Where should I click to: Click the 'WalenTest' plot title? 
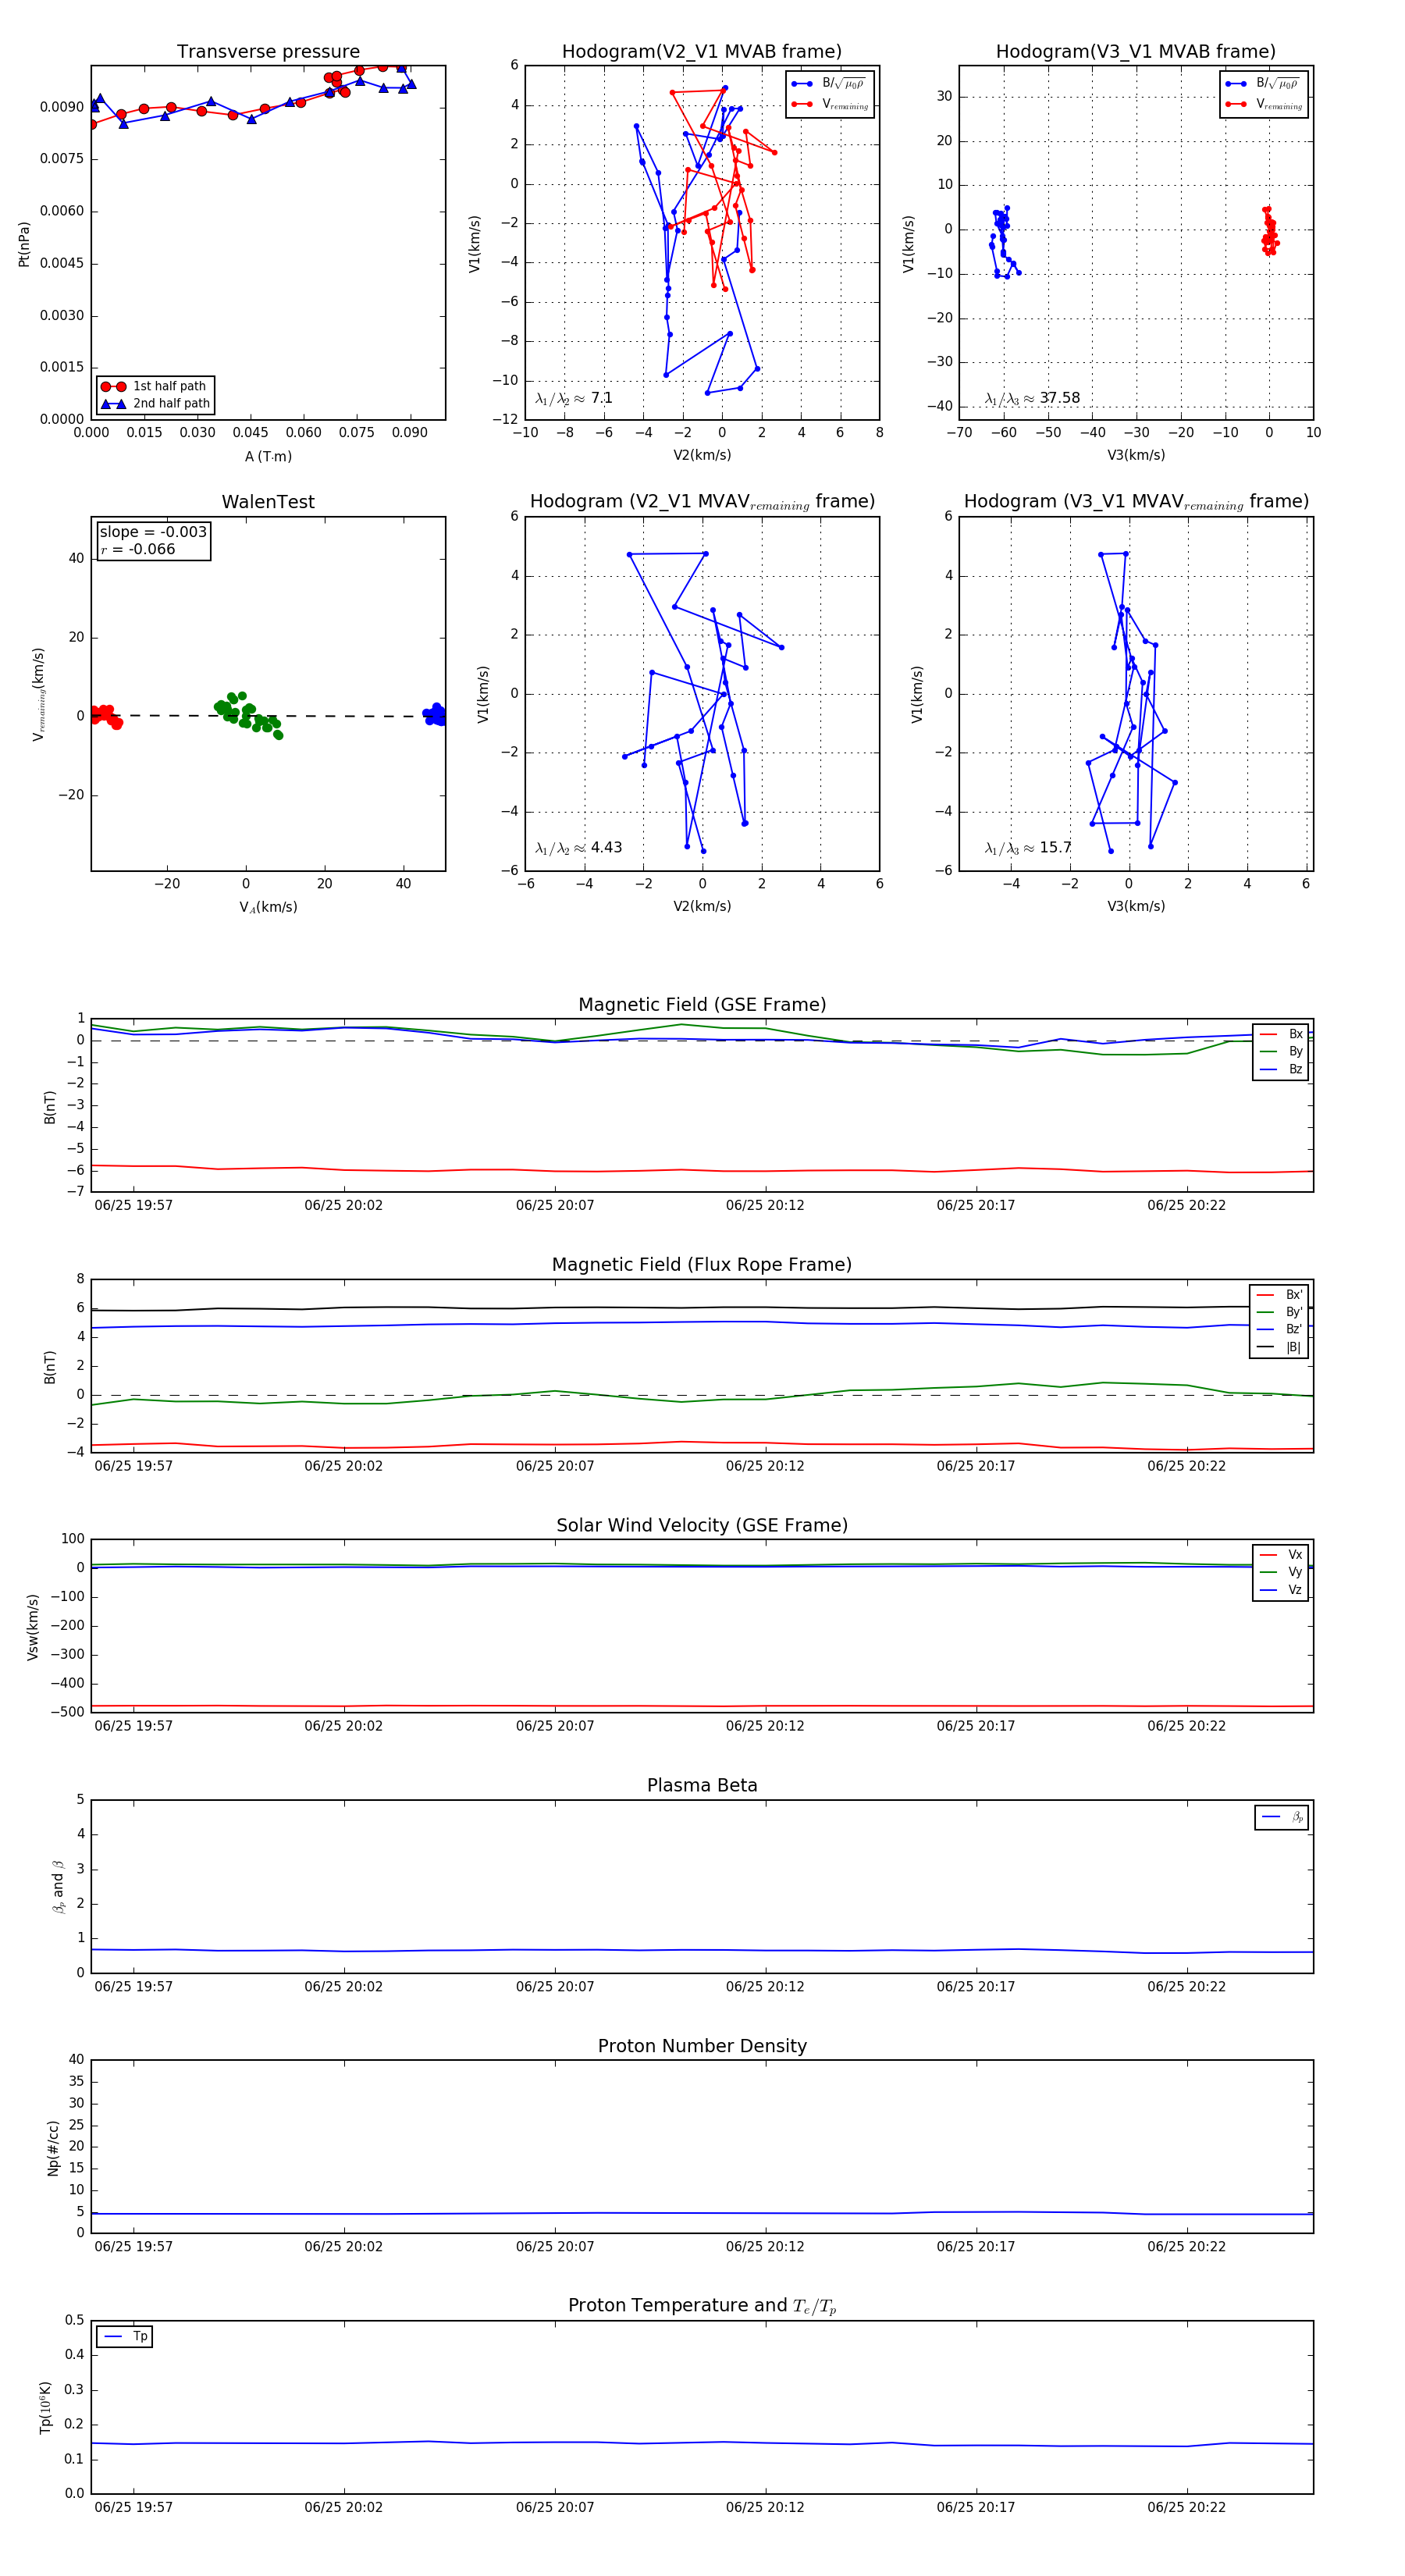click(268, 502)
